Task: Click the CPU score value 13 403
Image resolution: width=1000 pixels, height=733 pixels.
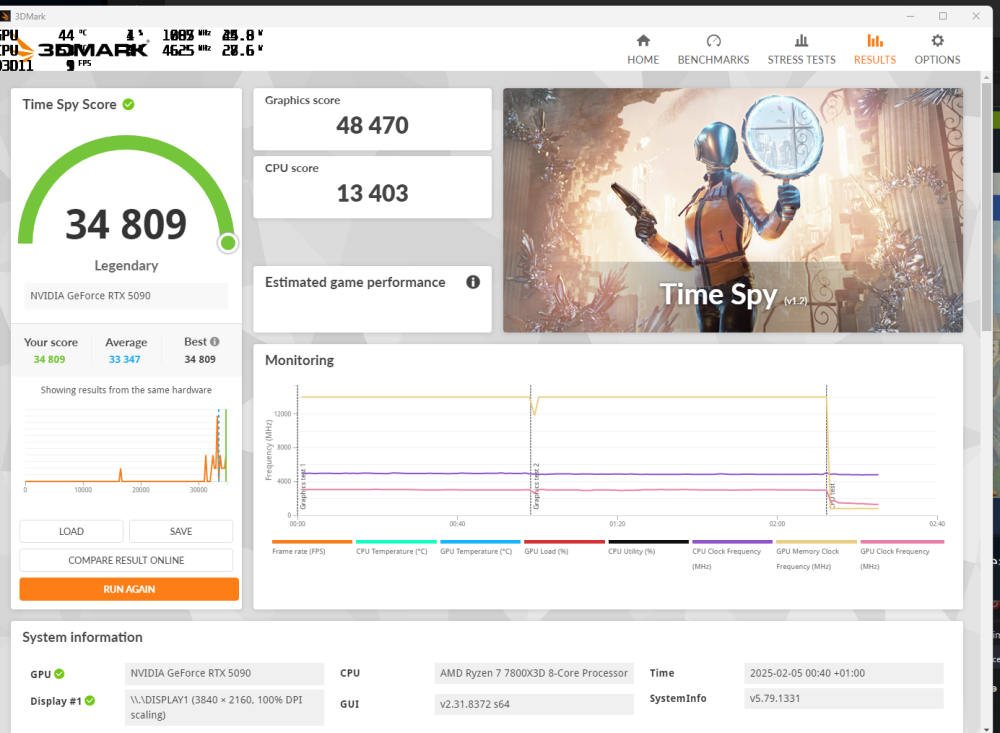Action: (x=372, y=193)
